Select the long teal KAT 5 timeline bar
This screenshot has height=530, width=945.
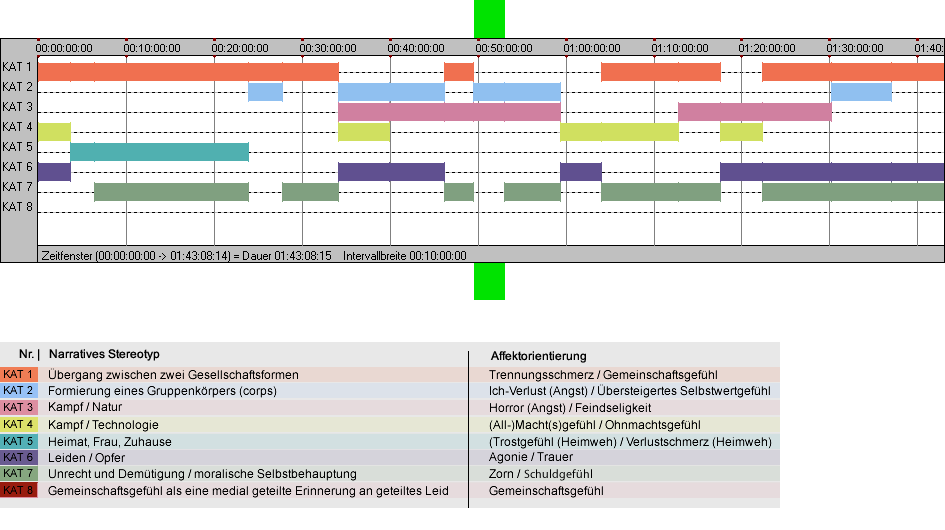pos(160,152)
